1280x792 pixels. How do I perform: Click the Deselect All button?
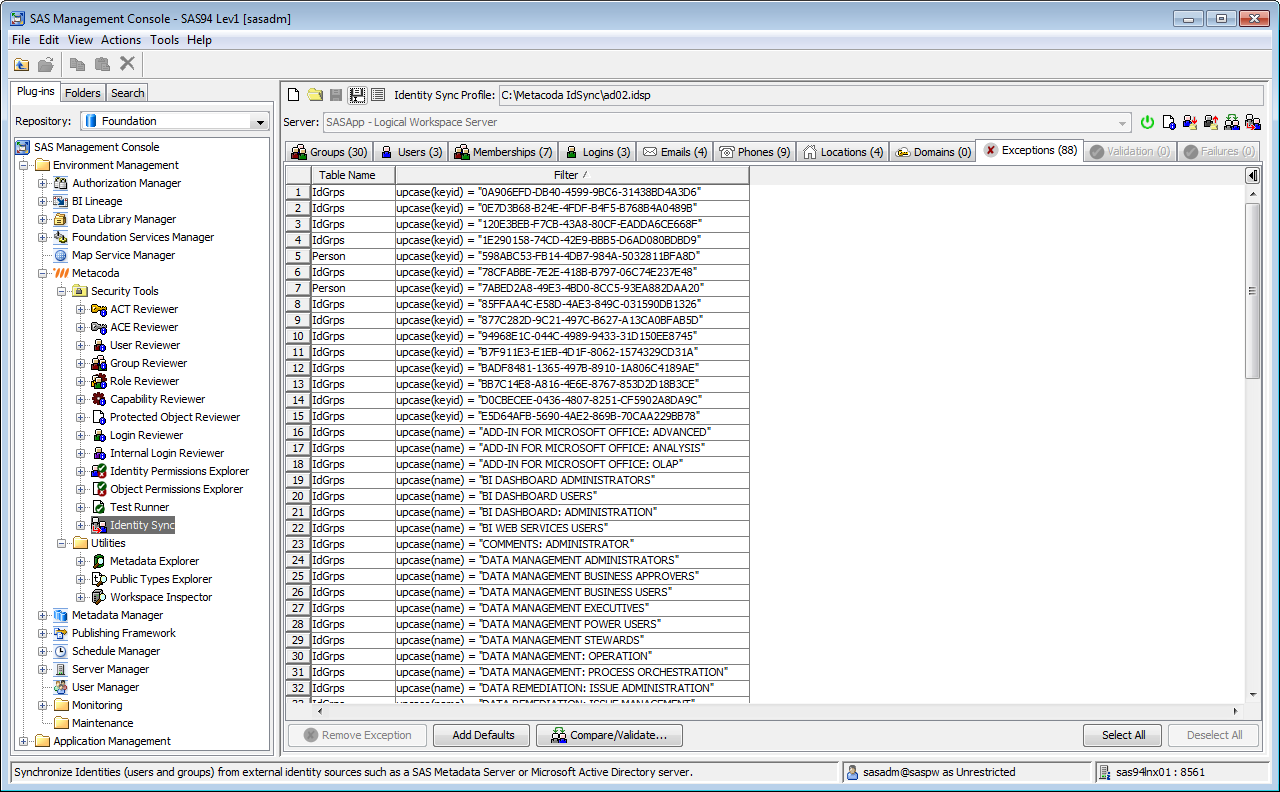point(1215,735)
